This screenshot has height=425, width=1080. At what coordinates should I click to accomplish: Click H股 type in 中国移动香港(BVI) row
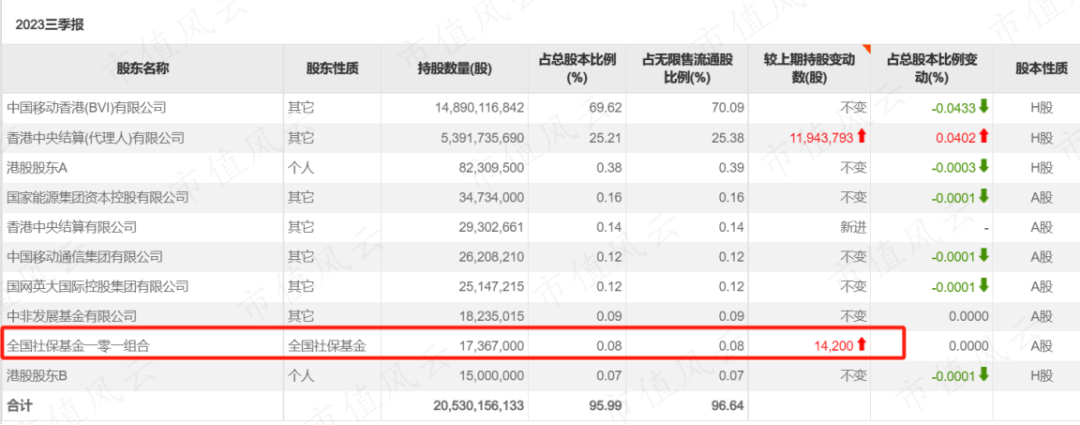tap(1041, 108)
